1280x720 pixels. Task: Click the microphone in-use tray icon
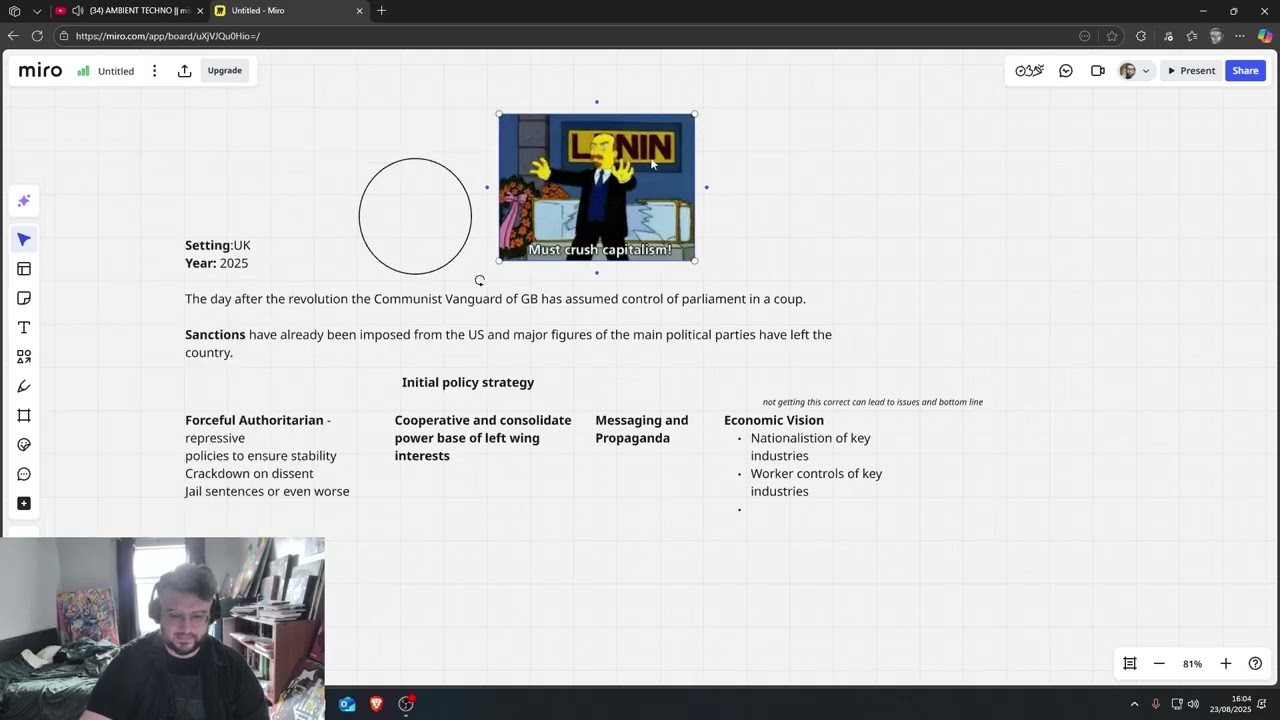(x=1156, y=704)
